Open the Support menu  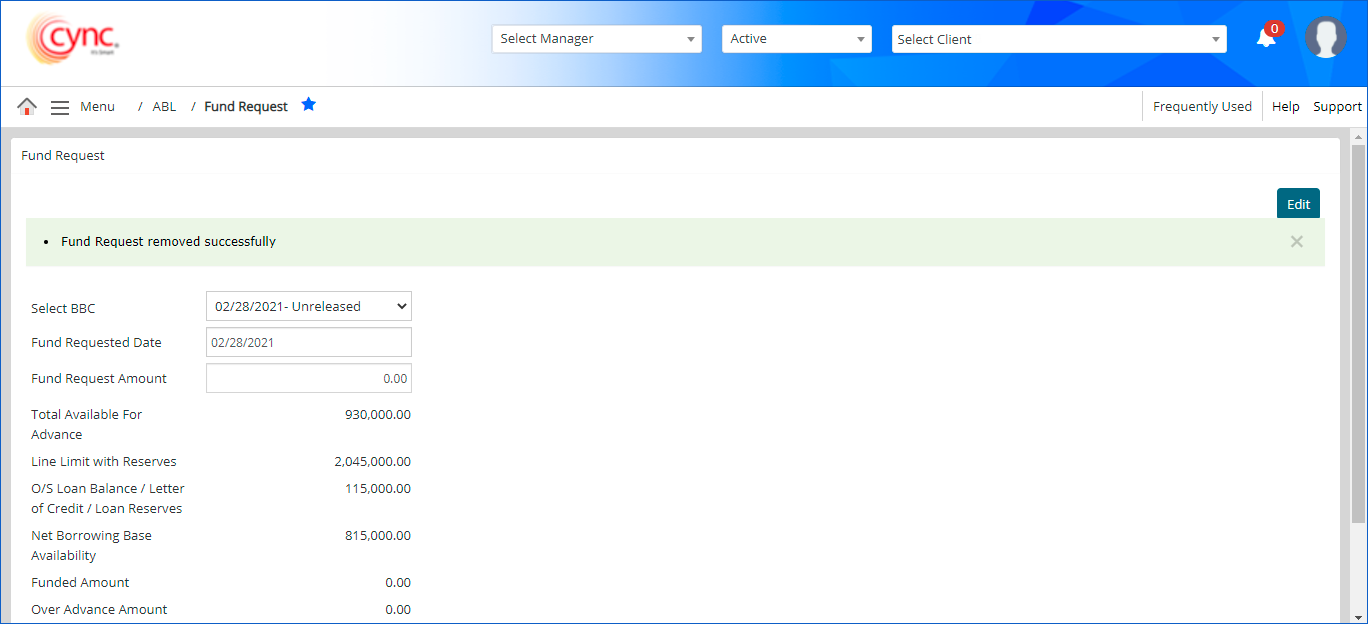1337,107
